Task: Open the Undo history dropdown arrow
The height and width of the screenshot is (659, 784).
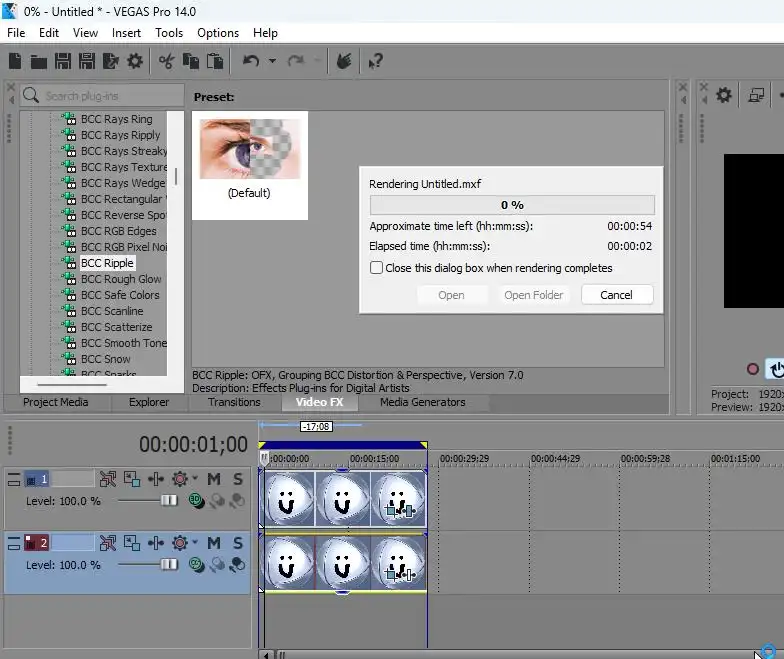Action: coord(272,61)
